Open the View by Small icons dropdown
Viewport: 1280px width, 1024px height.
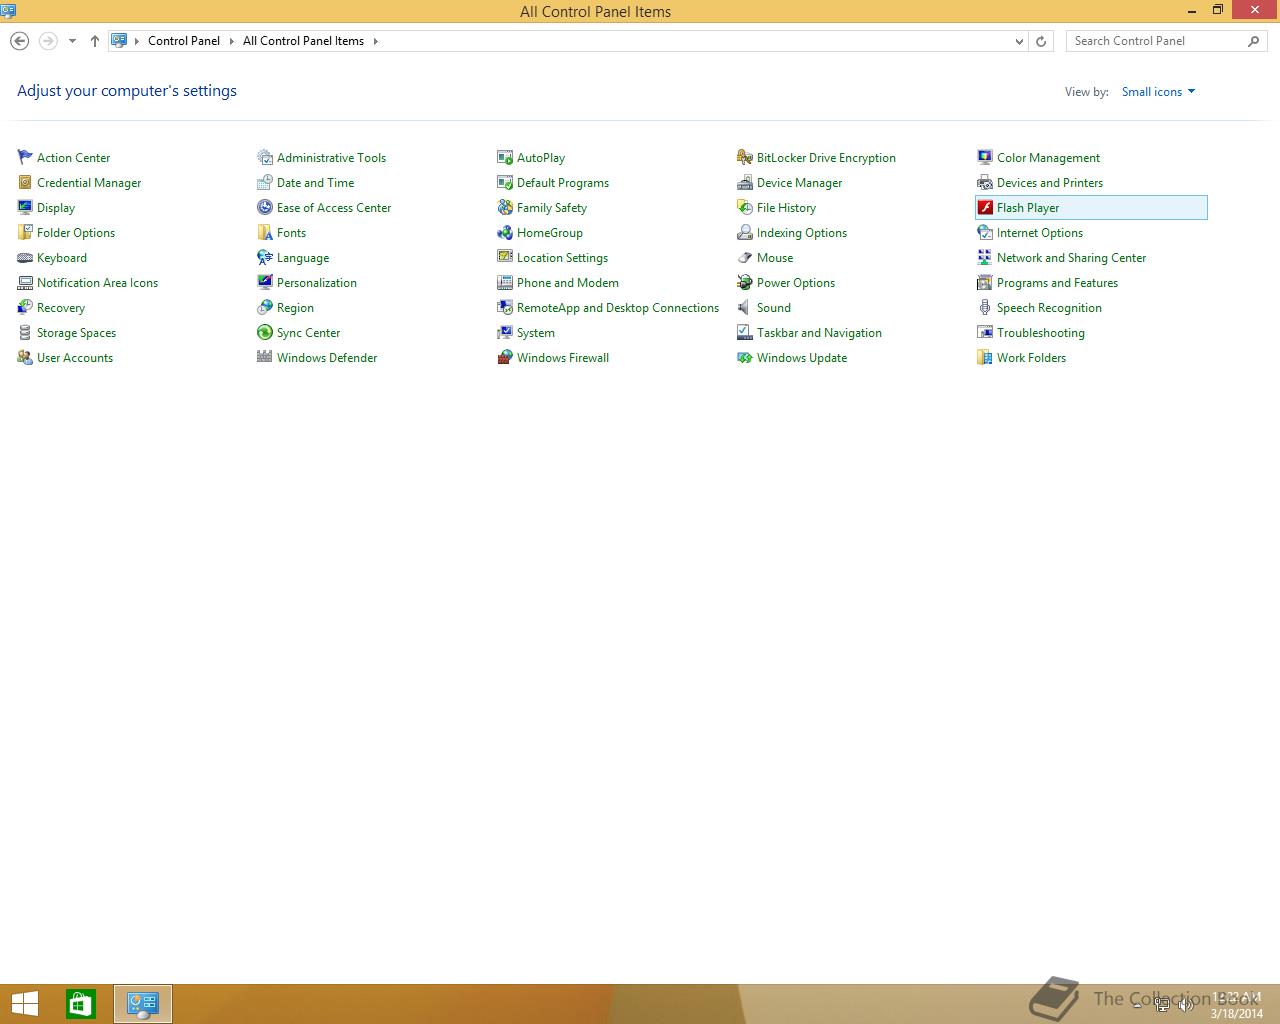(1158, 91)
